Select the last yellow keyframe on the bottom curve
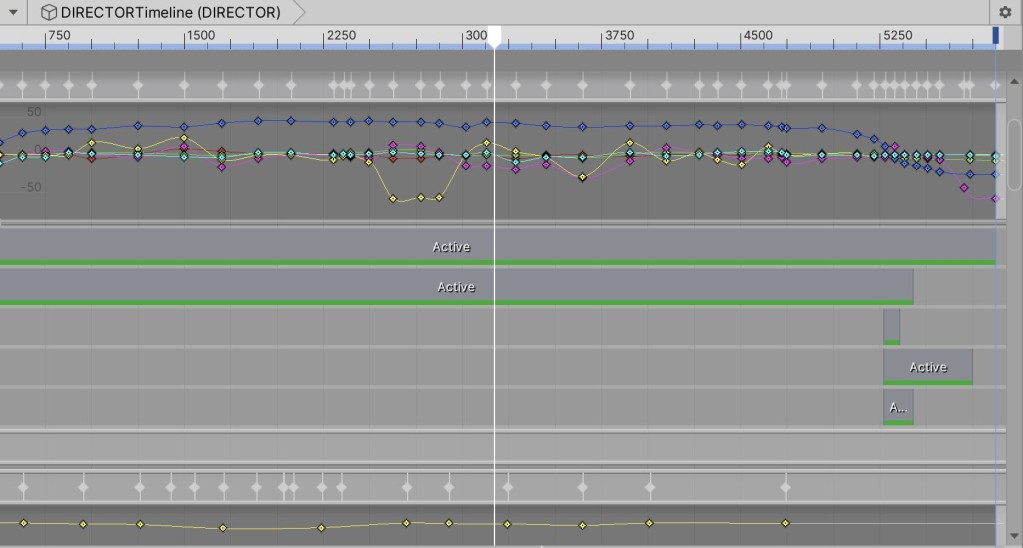The height and width of the screenshot is (548, 1023). coord(785,523)
